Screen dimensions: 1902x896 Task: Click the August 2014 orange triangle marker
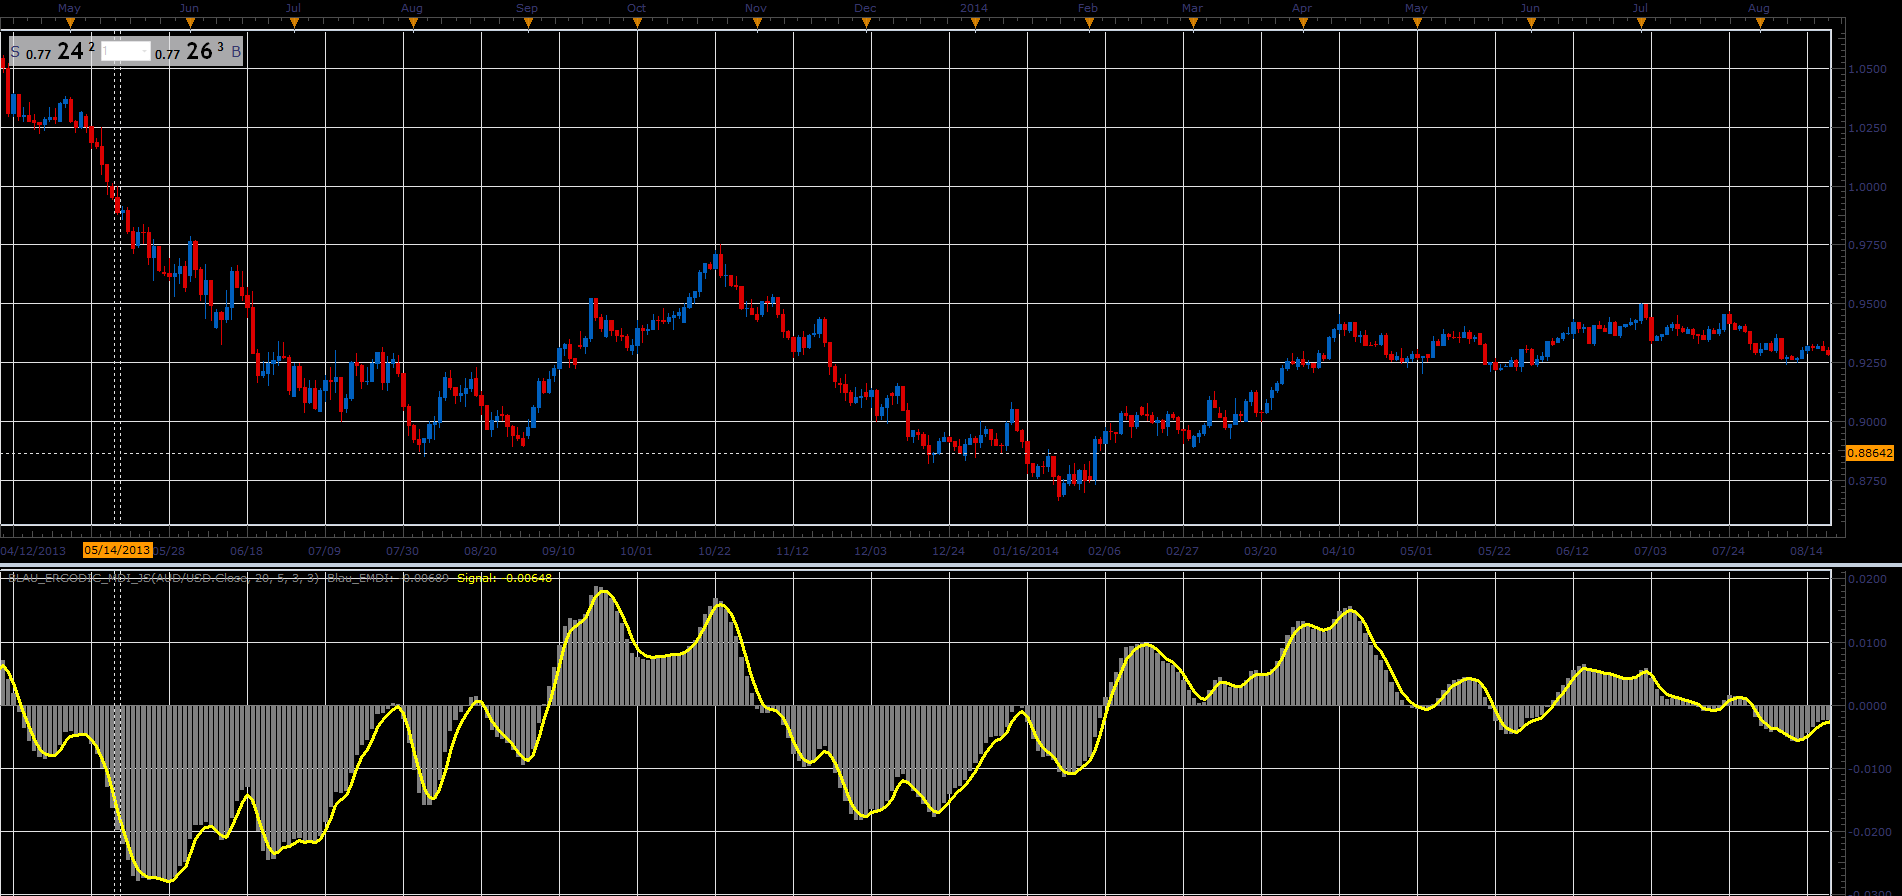[x=1759, y=23]
